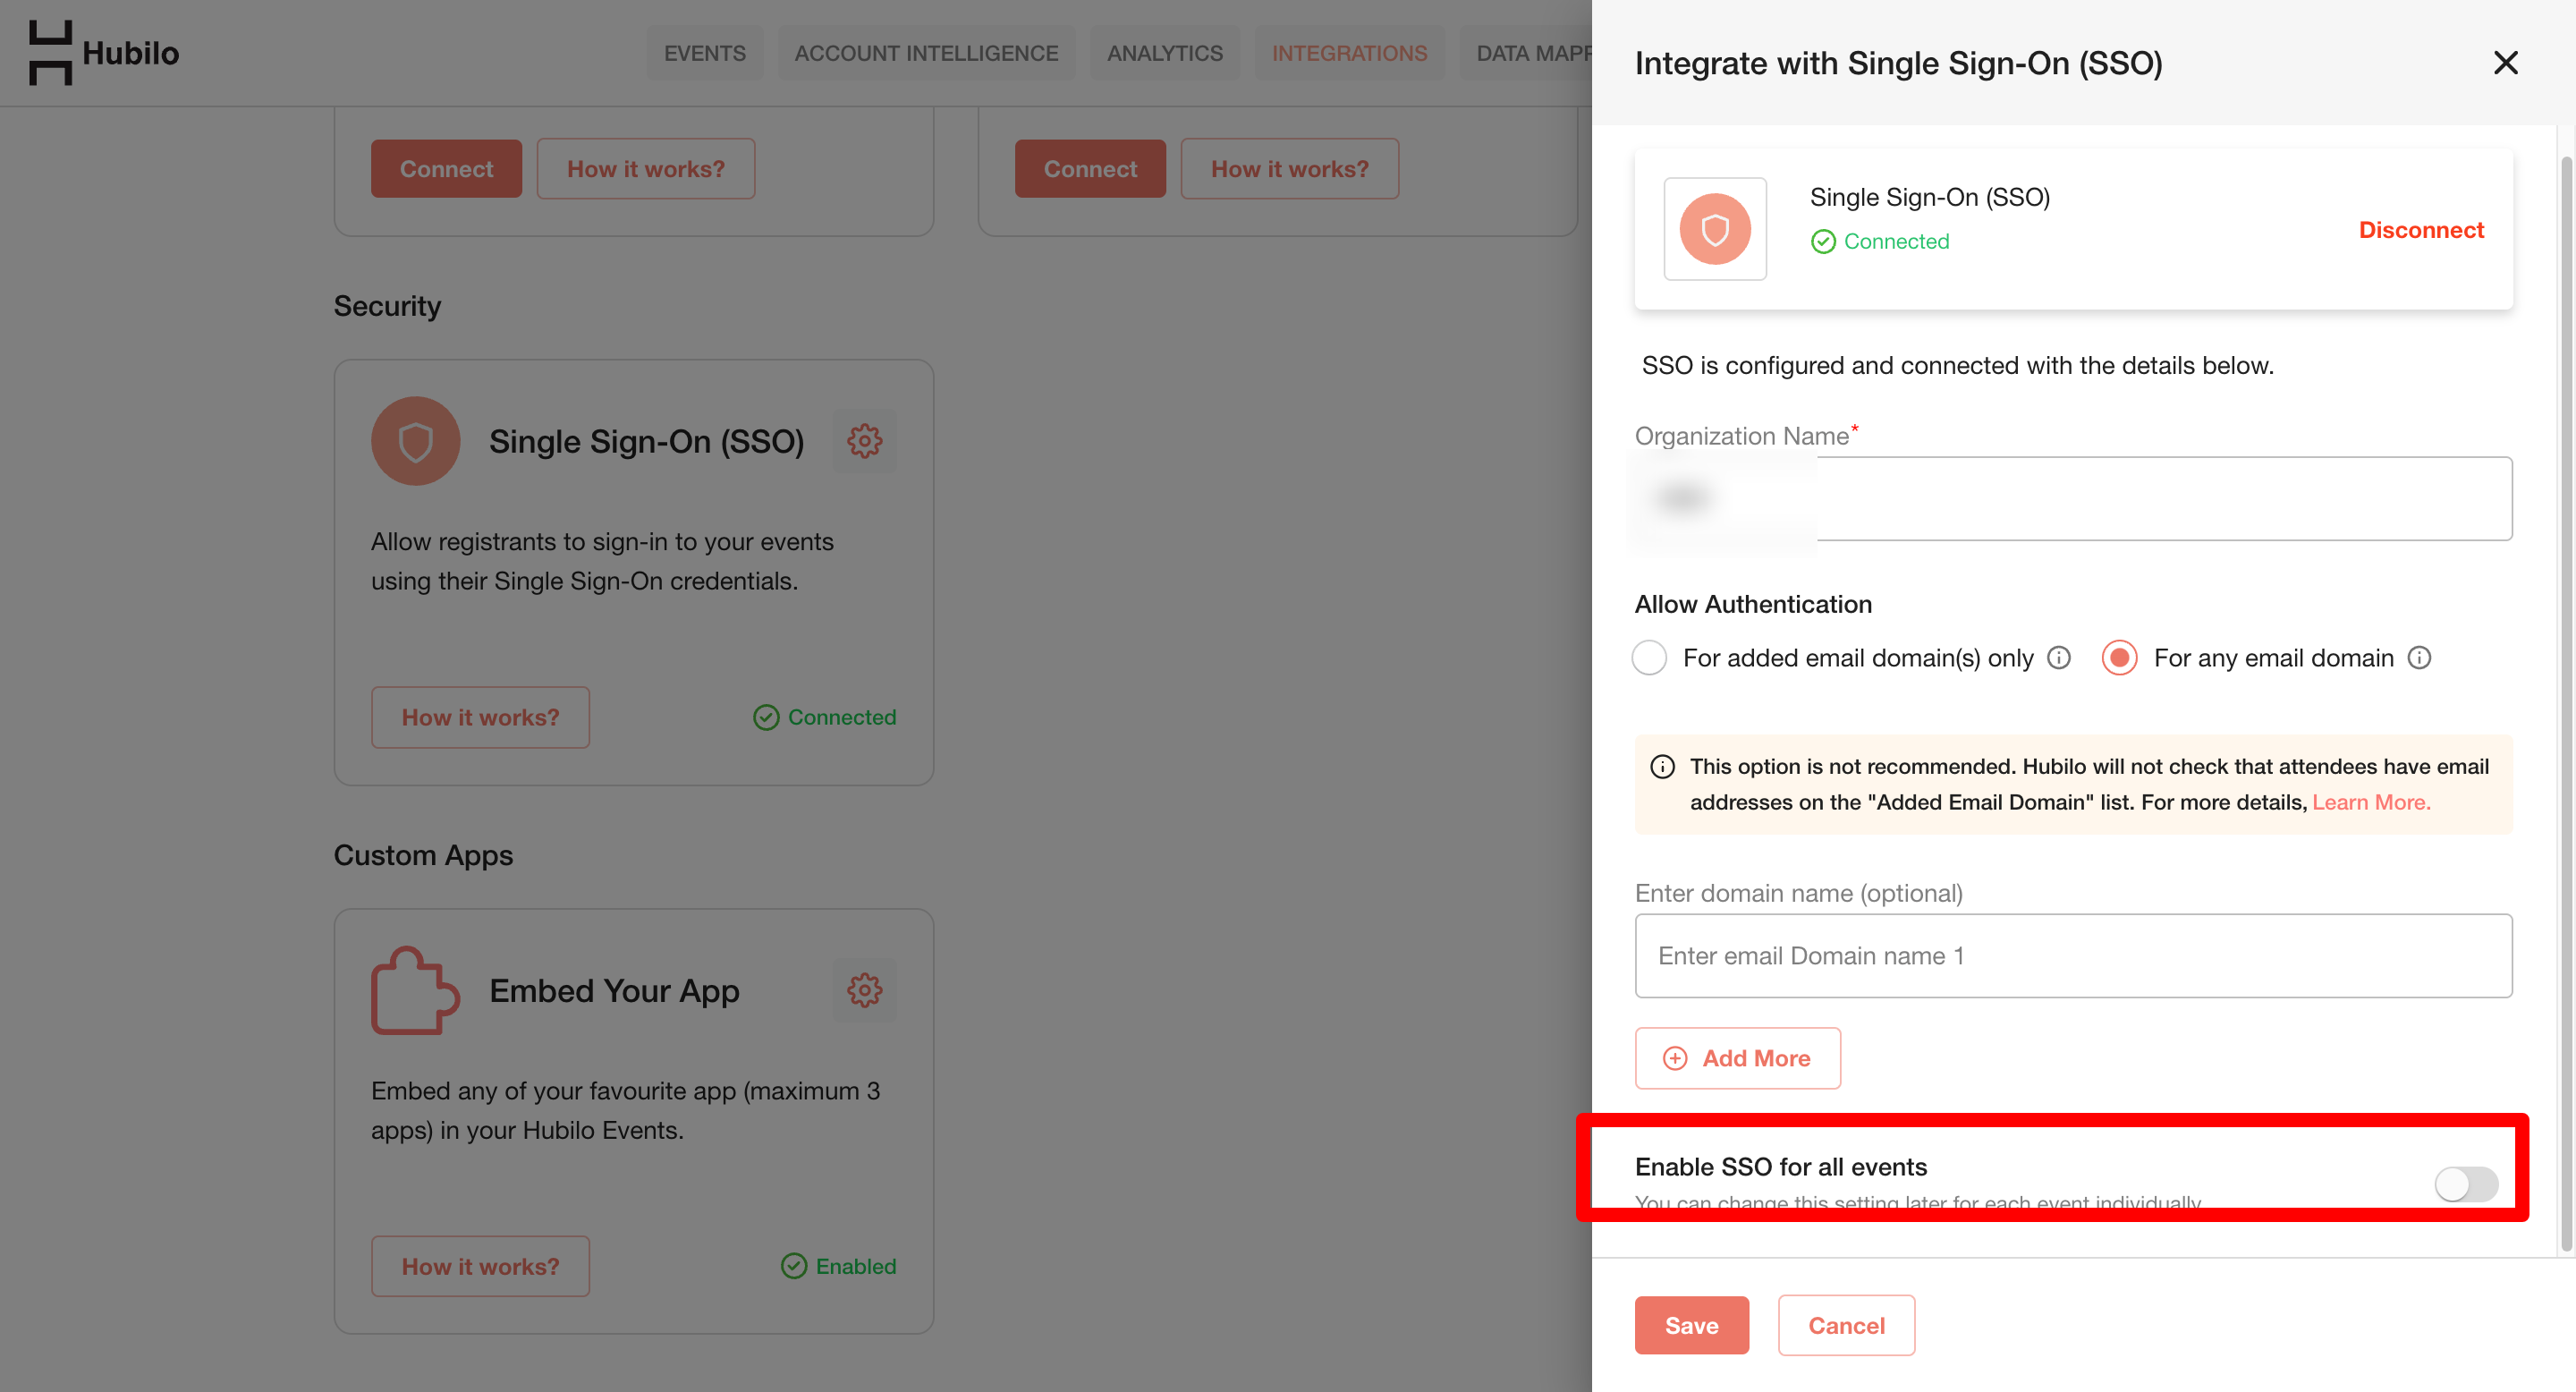Click the second Connect button
Image resolution: width=2576 pixels, height=1392 pixels.
(x=1090, y=169)
